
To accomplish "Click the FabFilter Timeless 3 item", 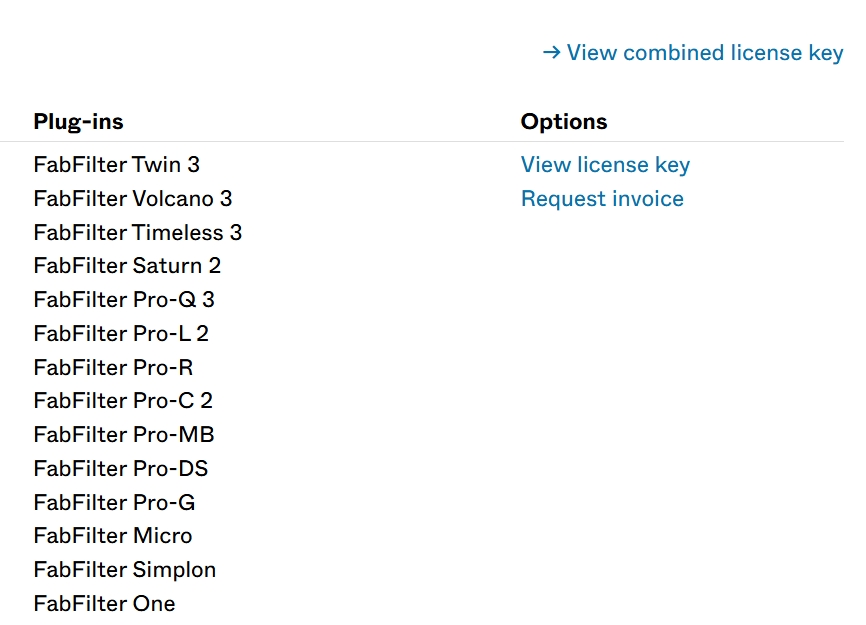I will (137, 233).
